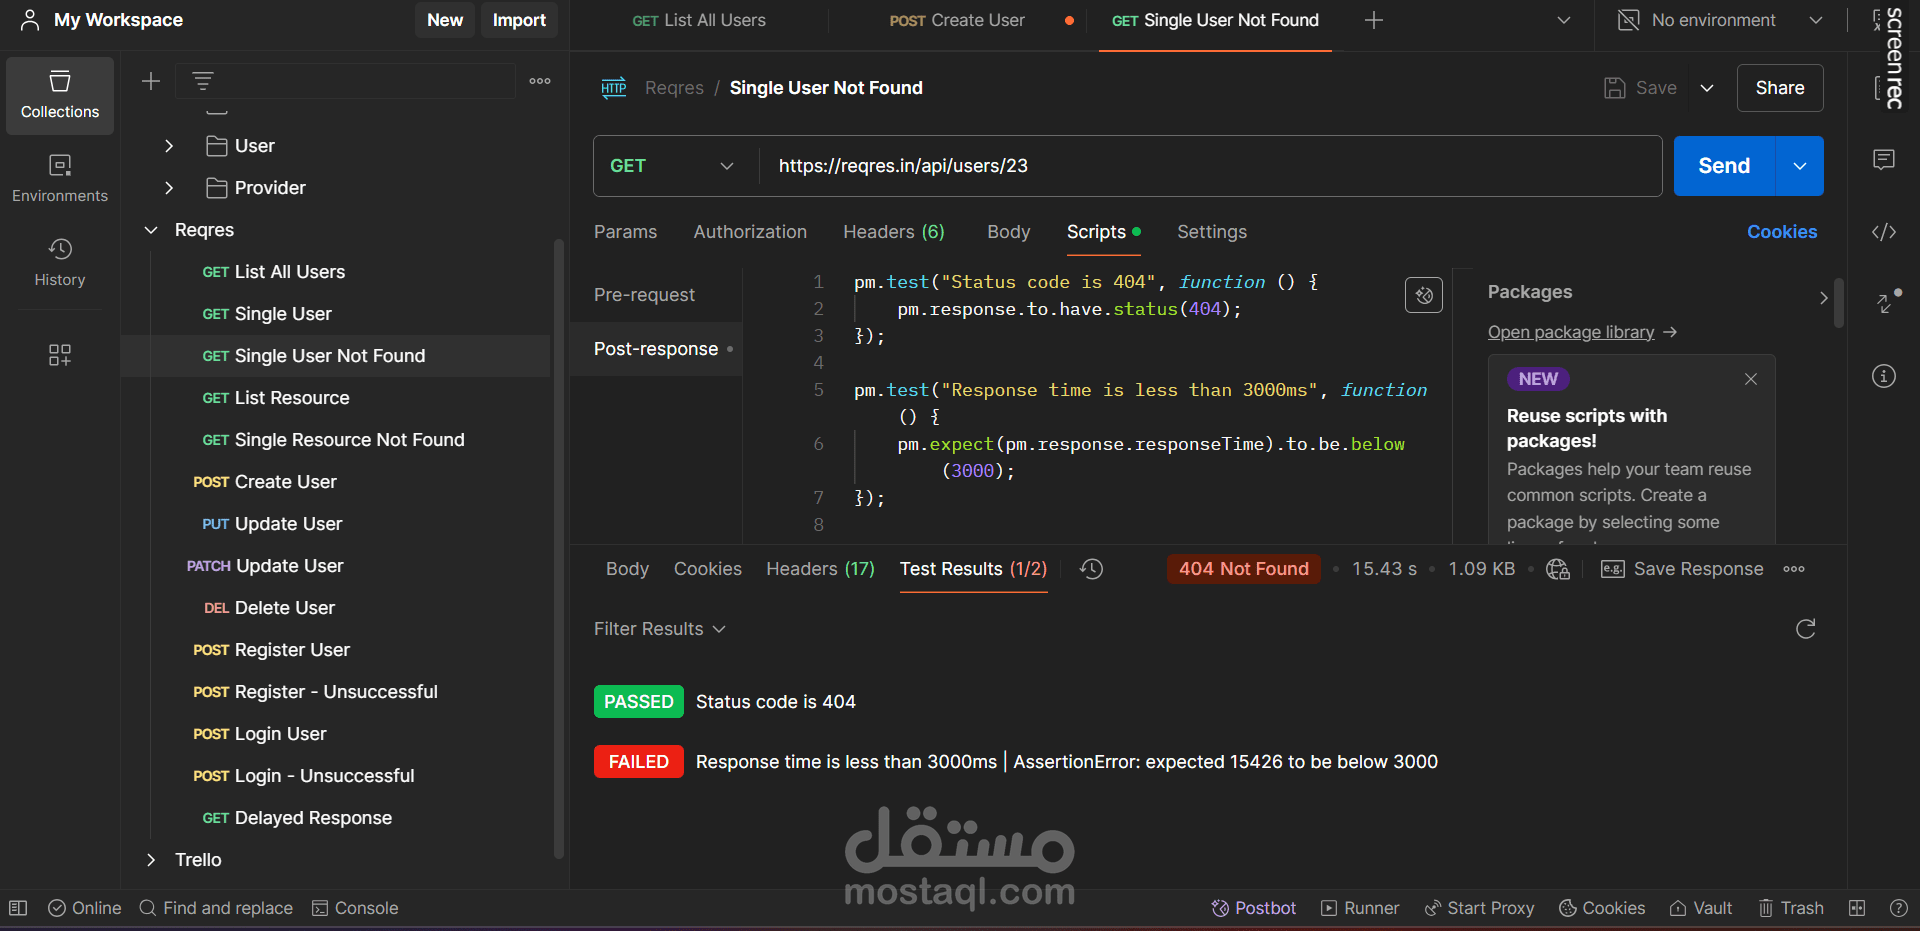
Task: Open Postbot from the status bar
Action: click(x=1253, y=908)
